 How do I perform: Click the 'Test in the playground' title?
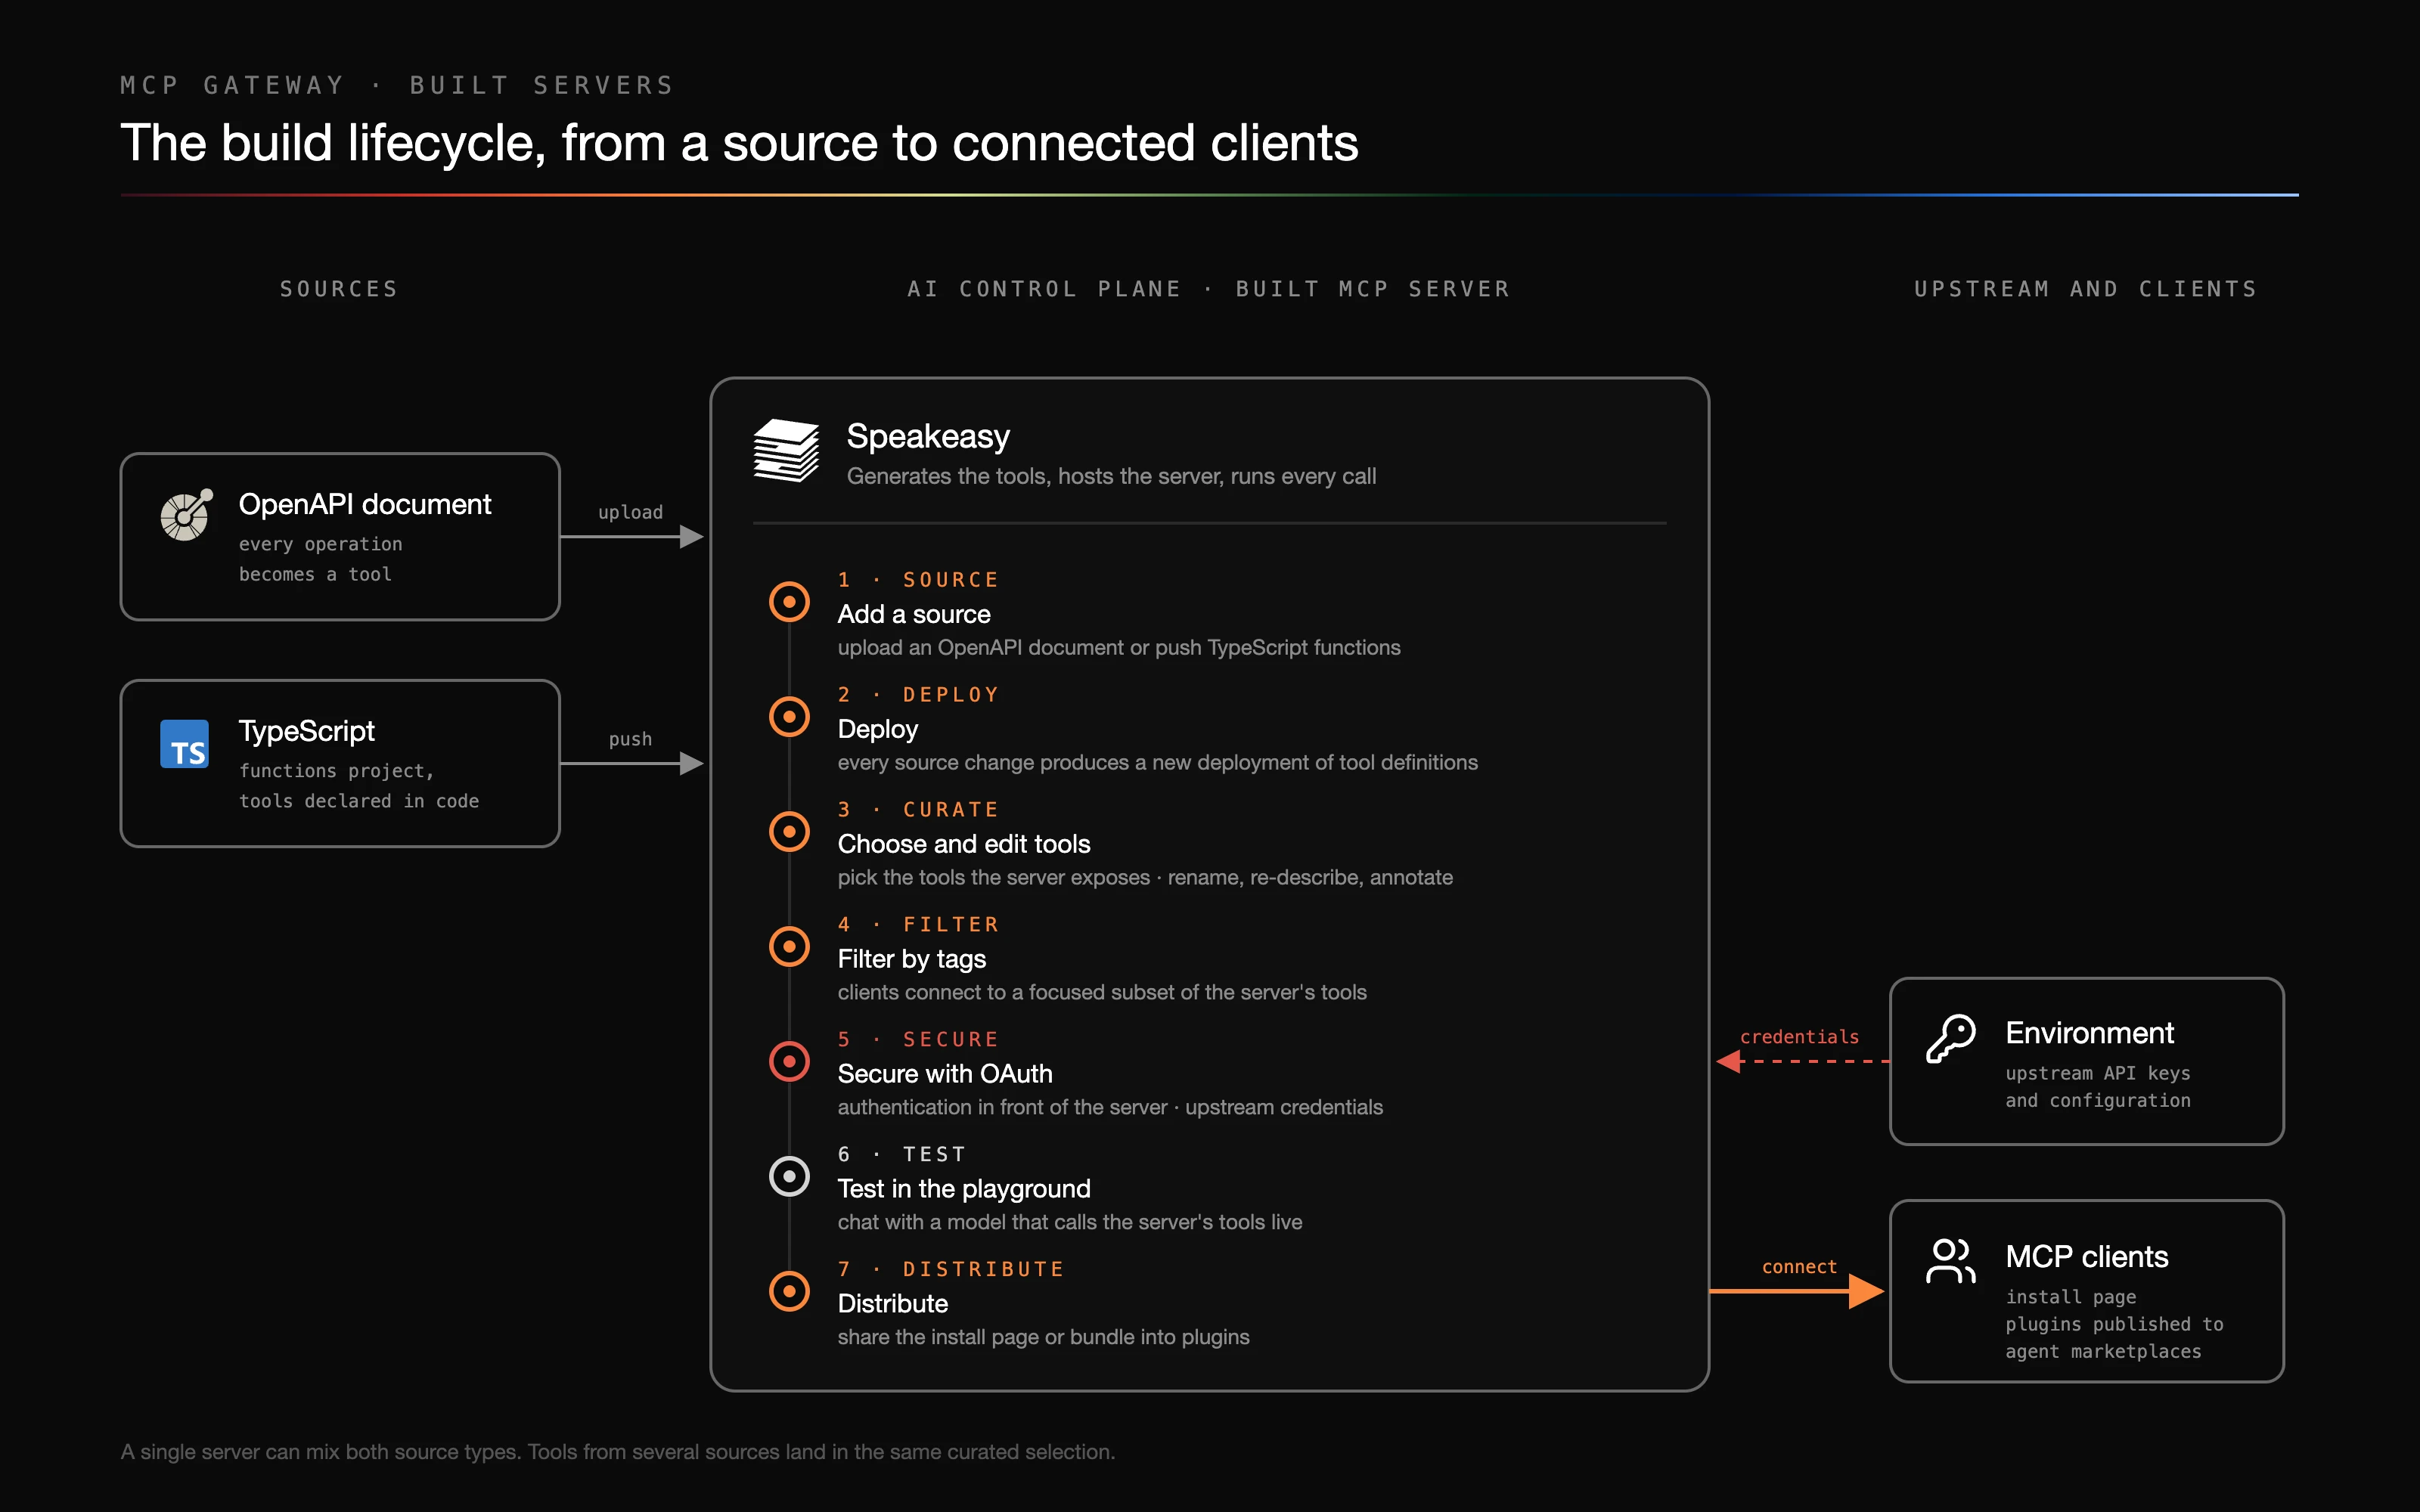point(964,1189)
